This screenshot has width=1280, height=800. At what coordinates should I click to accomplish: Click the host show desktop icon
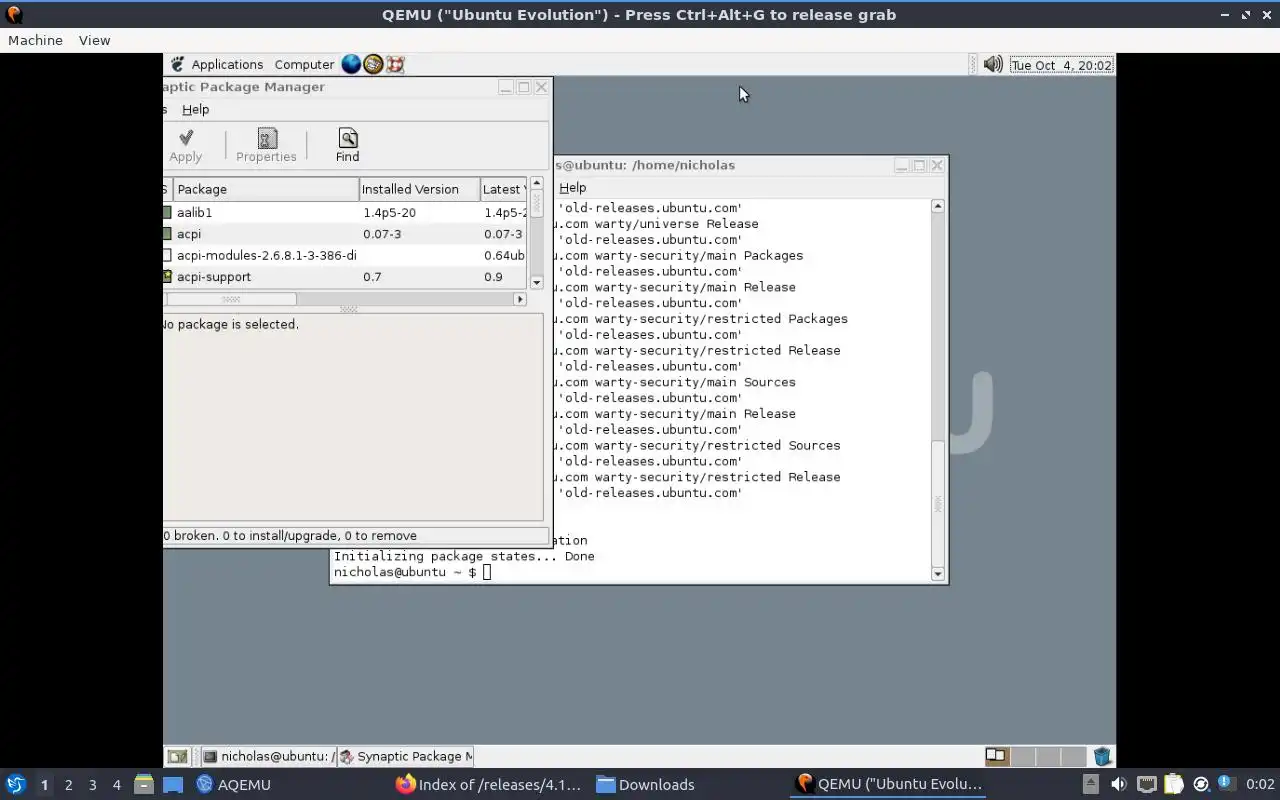click(x=173, y=784)
